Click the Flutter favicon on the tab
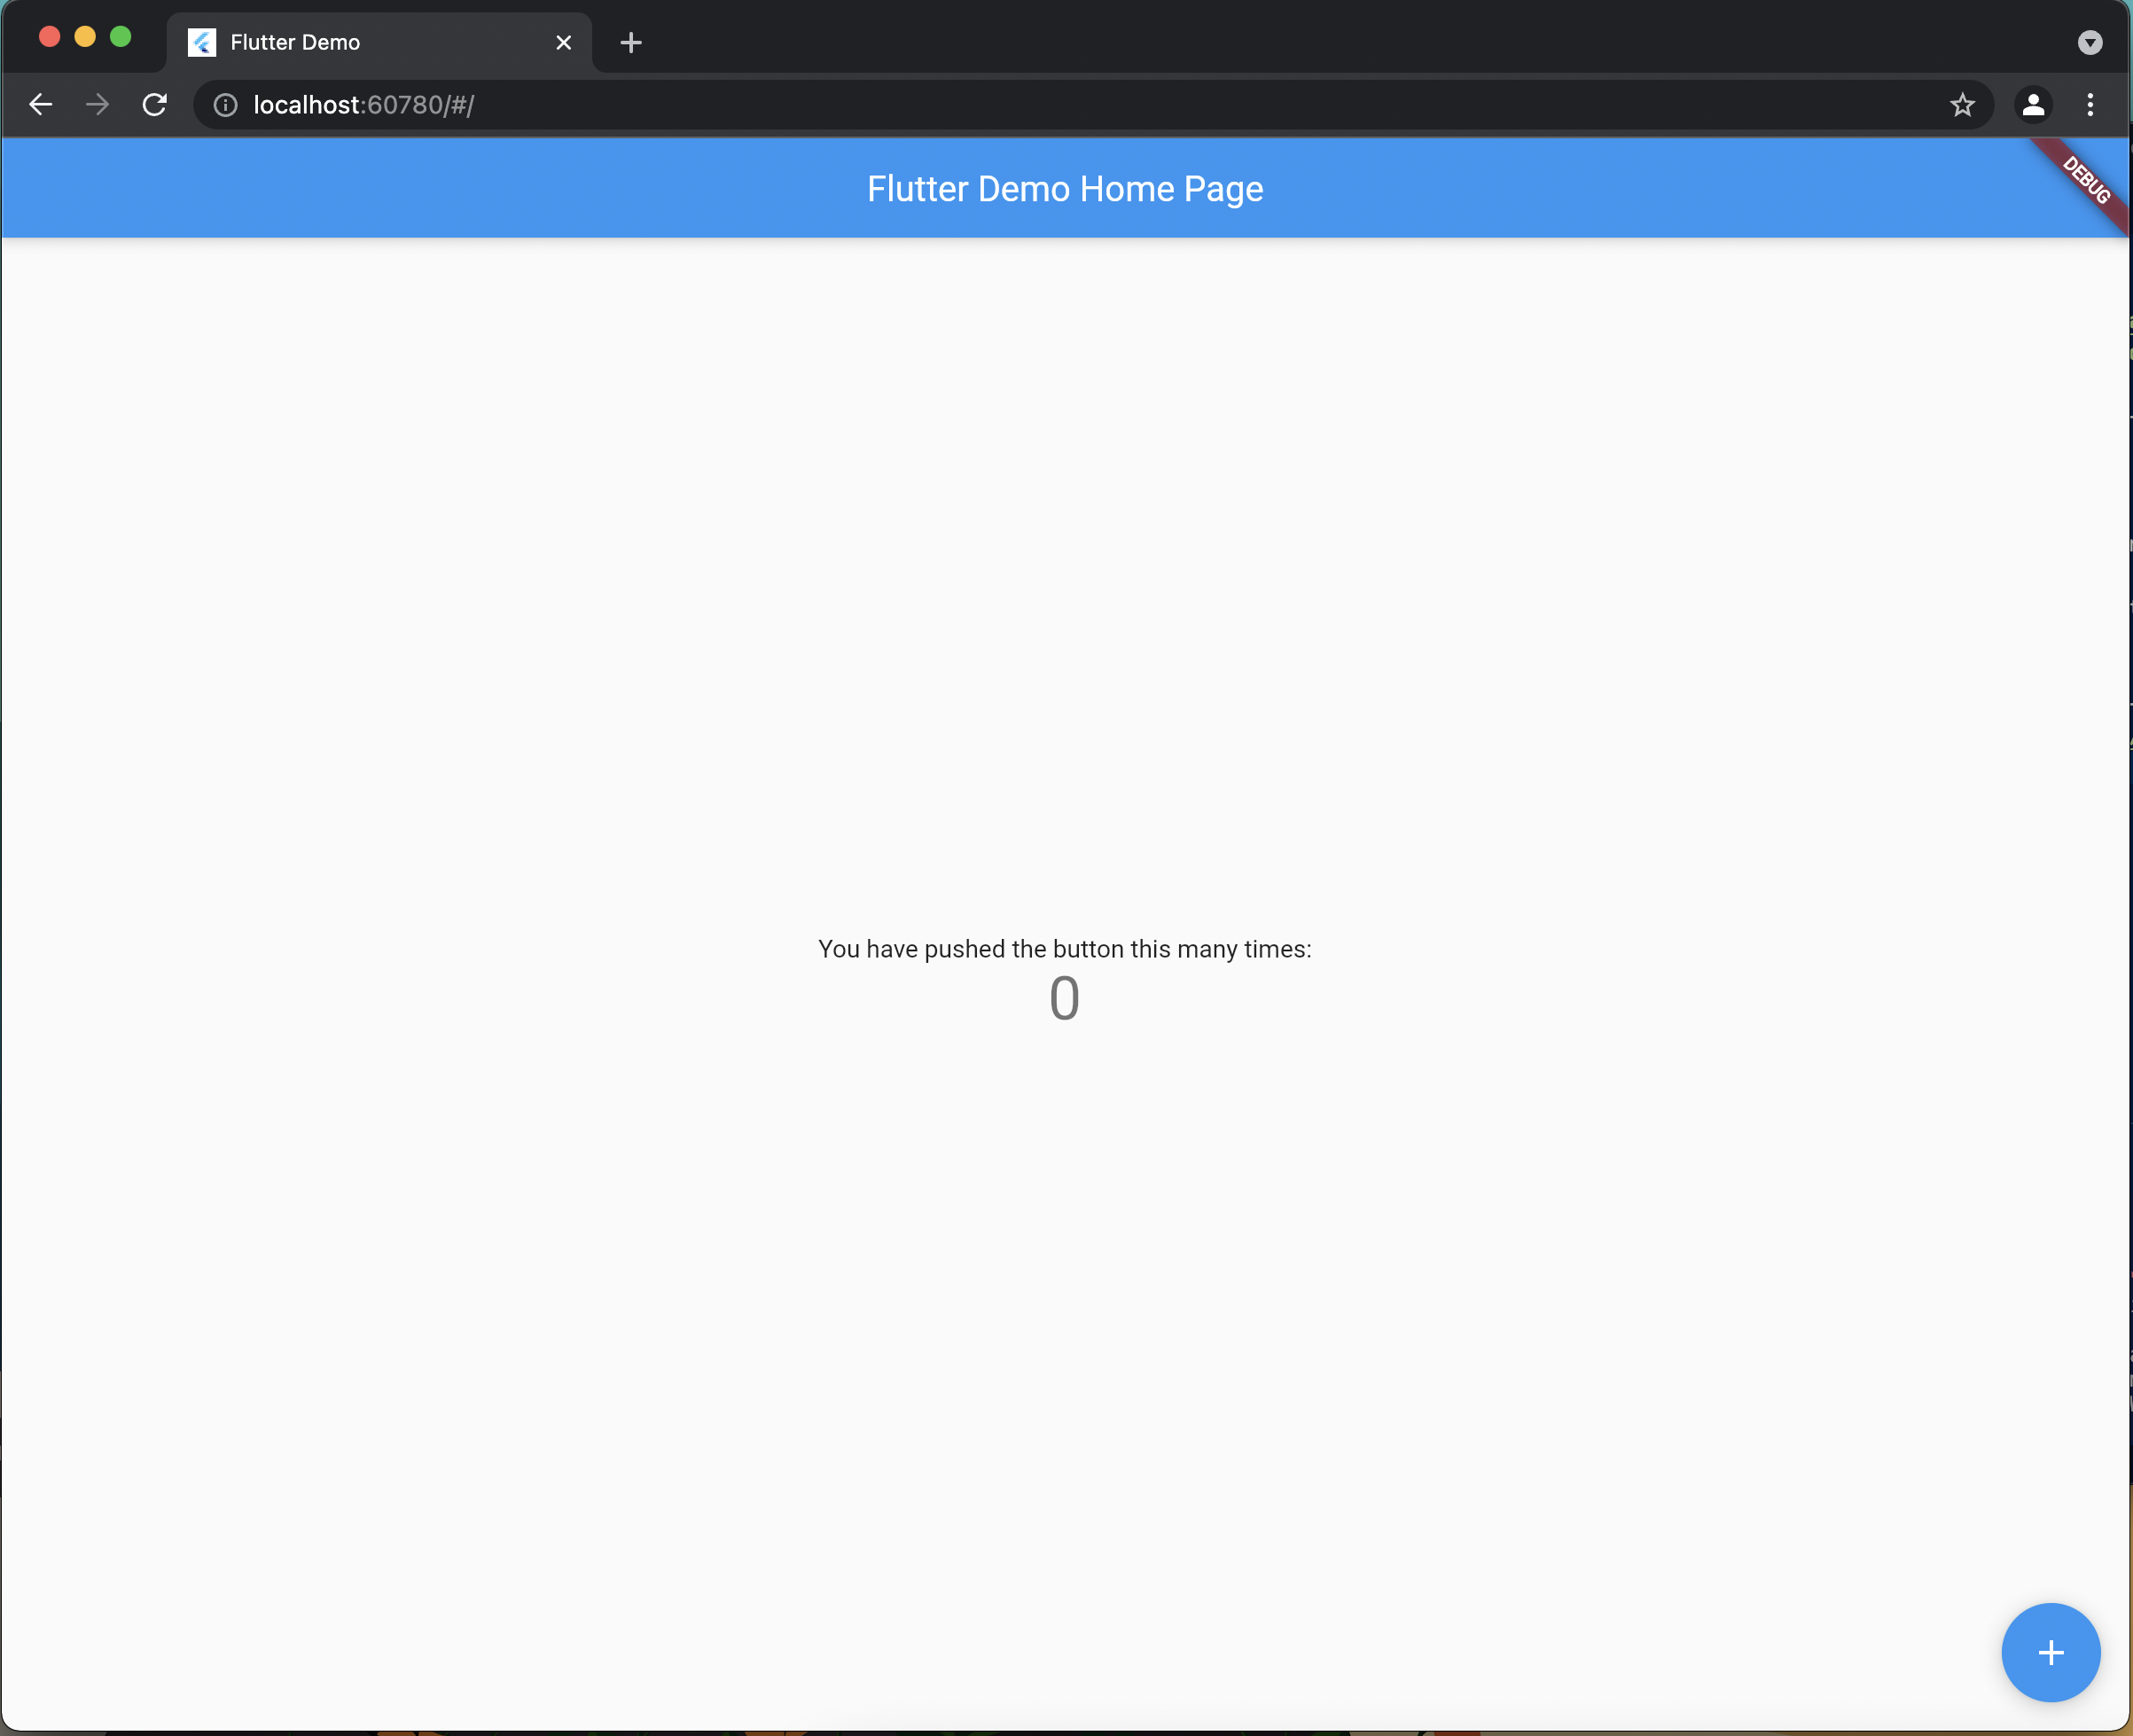This screenshot has width=2133, height=1736. [x=202, y=42]
